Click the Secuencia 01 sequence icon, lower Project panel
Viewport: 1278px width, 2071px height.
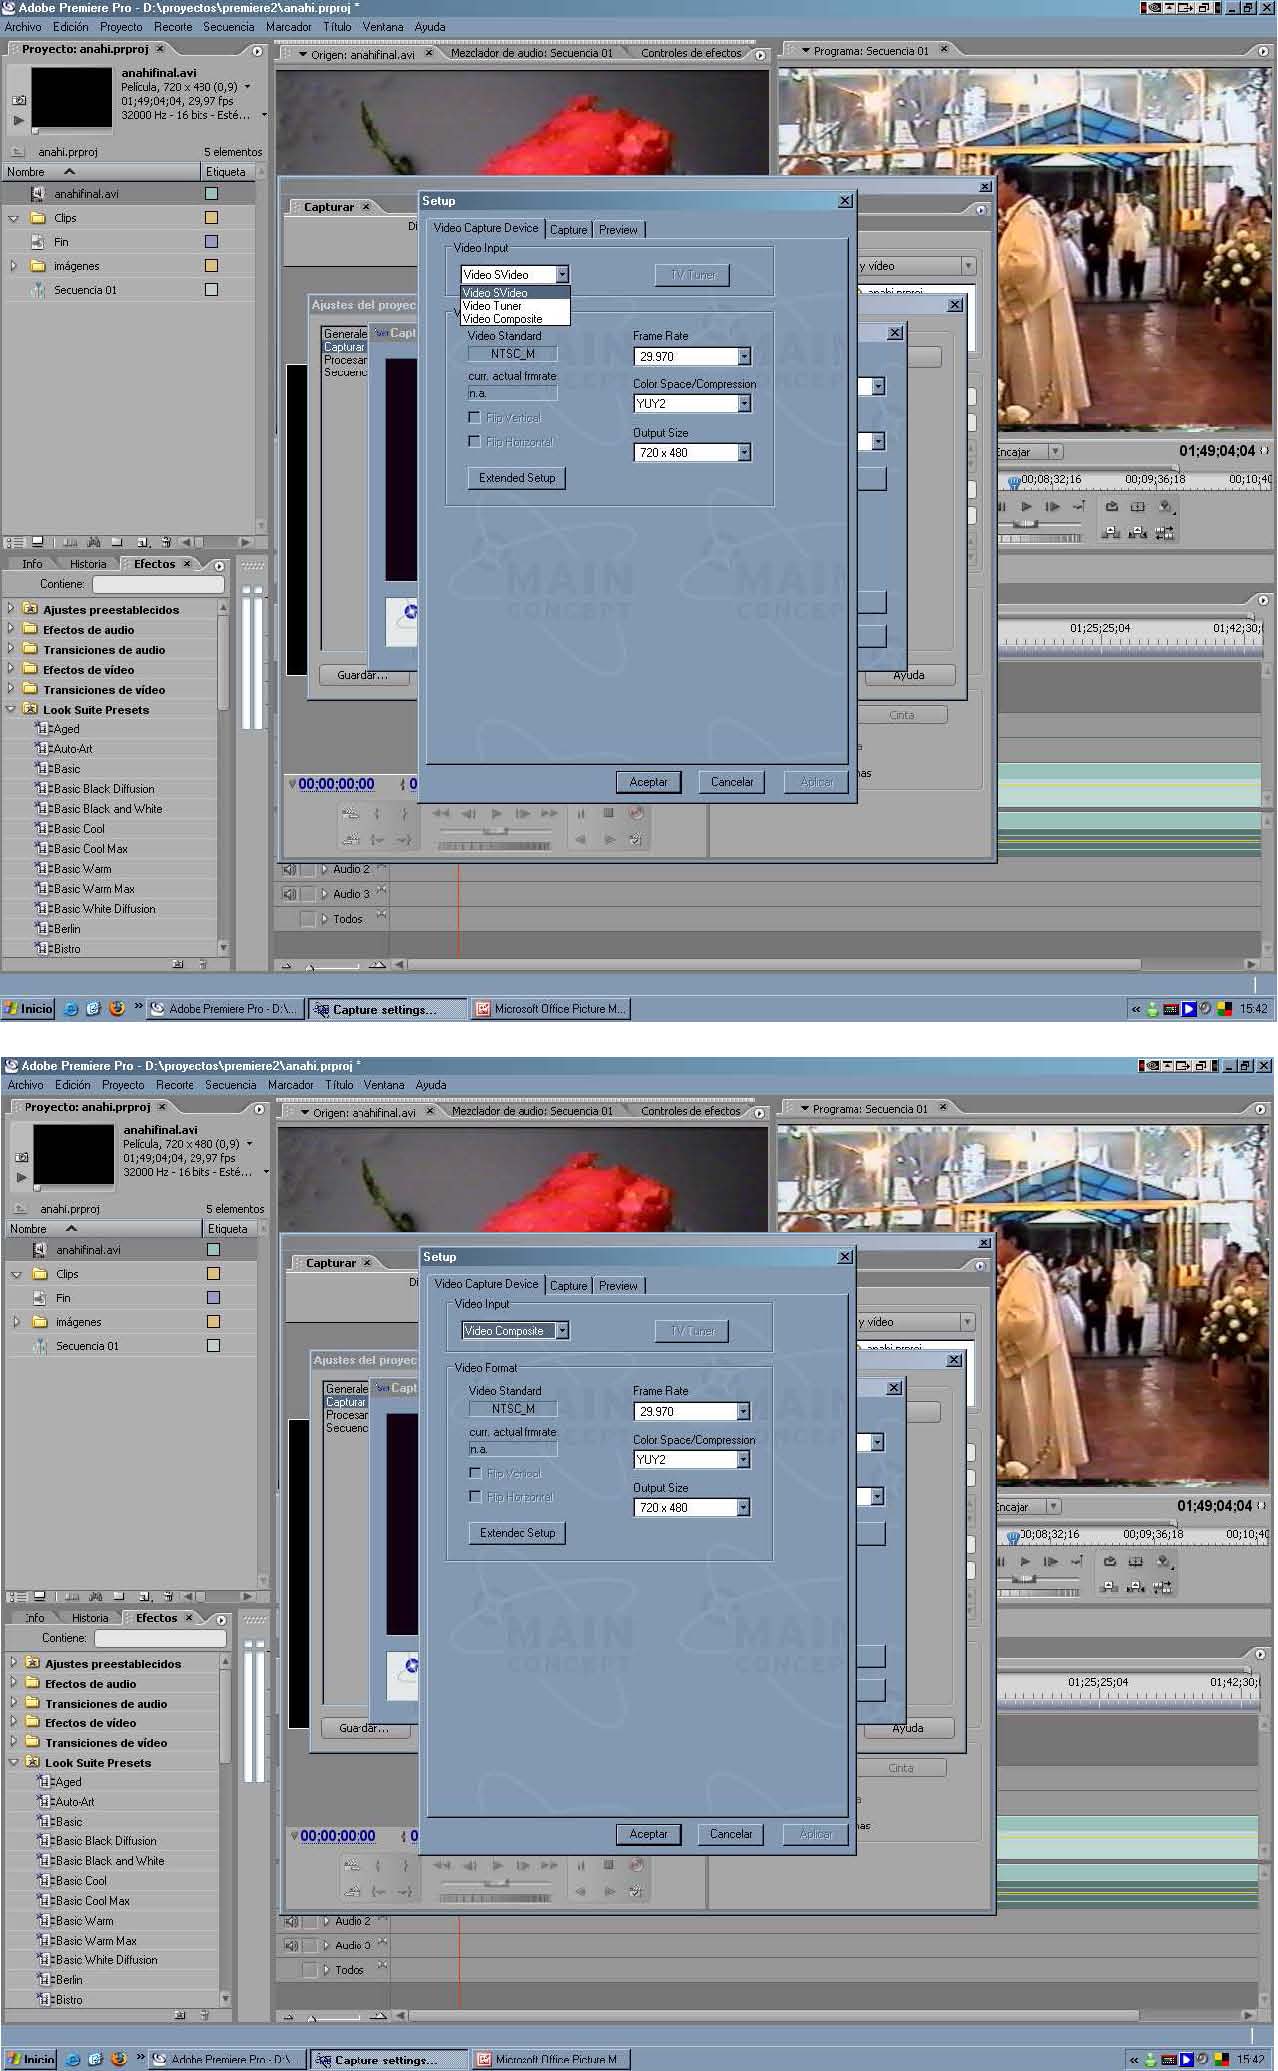pyautogui.click(x=40, y=1346)
